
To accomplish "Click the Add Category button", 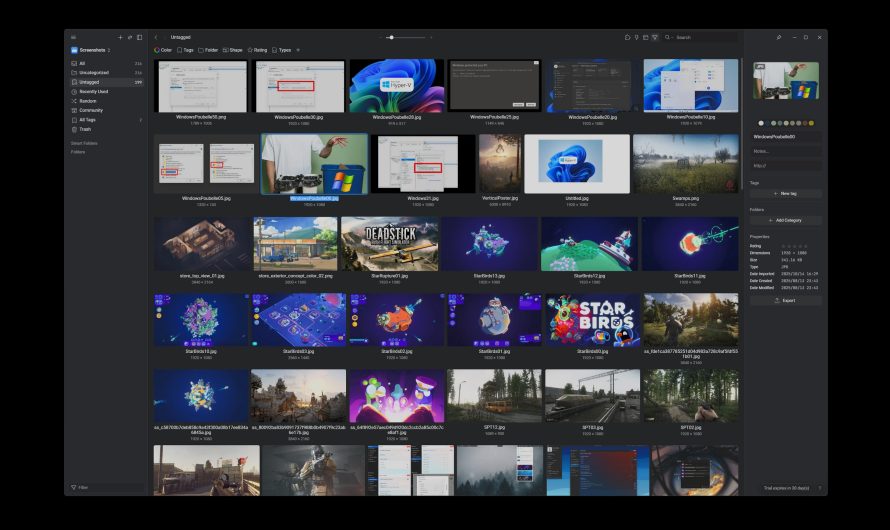I will pyautogui.click(x=785, y=220).
